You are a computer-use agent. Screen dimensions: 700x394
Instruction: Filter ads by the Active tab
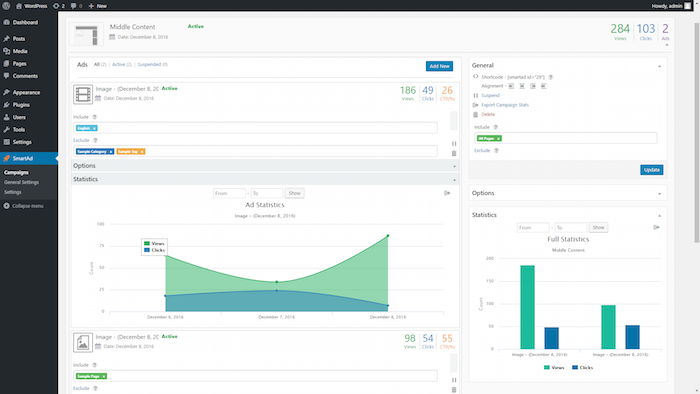click(x=122, y=65)
